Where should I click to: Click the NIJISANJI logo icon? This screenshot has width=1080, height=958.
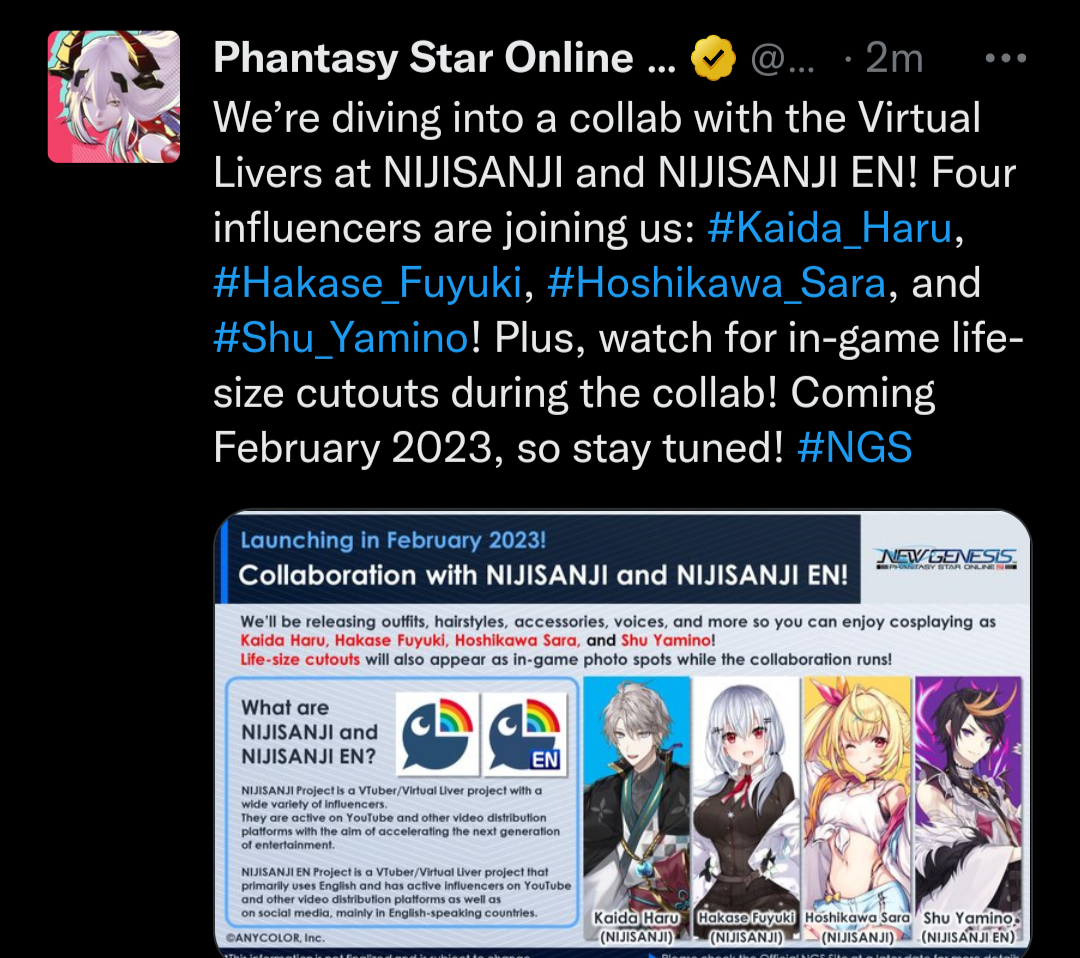click(437, 733)
